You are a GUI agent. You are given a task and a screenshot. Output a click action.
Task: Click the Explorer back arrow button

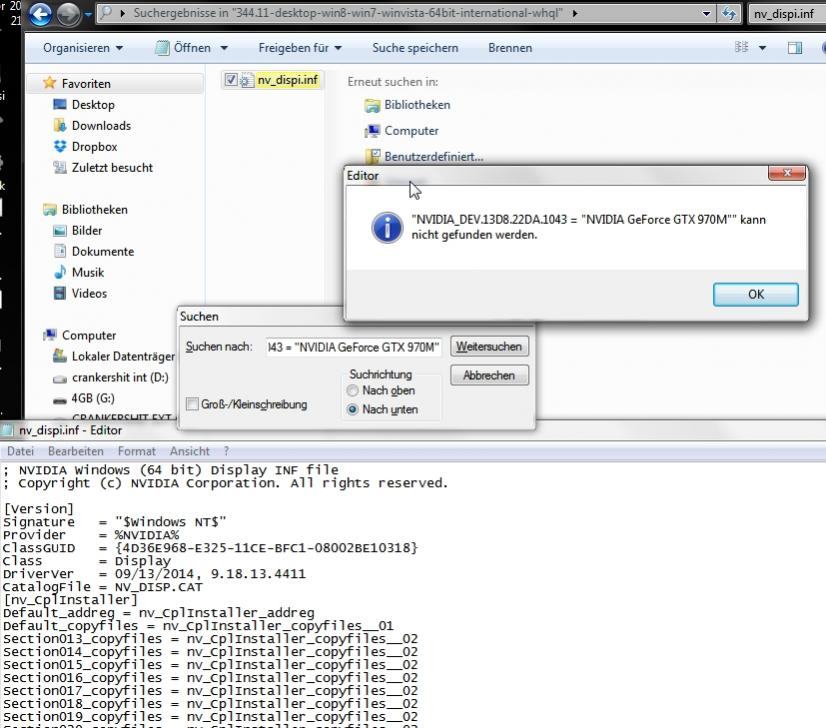pos(40,14)
